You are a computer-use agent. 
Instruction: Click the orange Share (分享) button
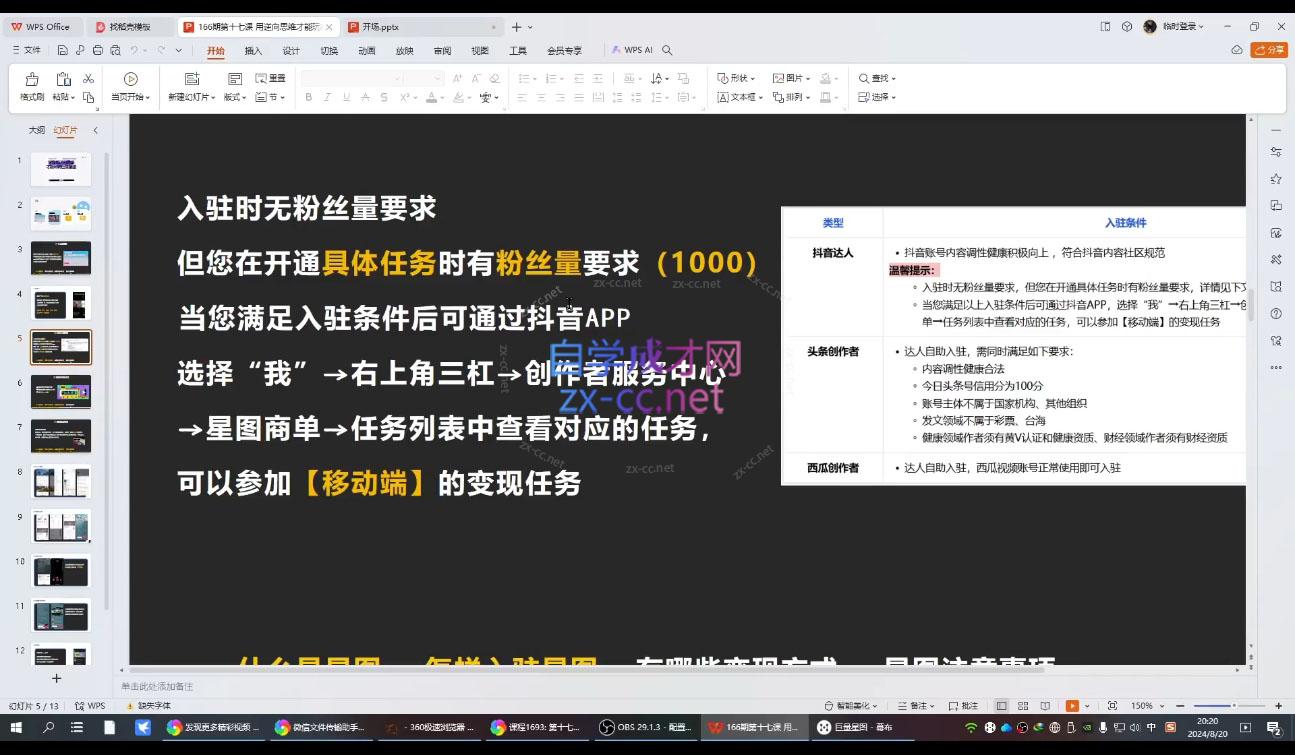(x=1269, y=50)
